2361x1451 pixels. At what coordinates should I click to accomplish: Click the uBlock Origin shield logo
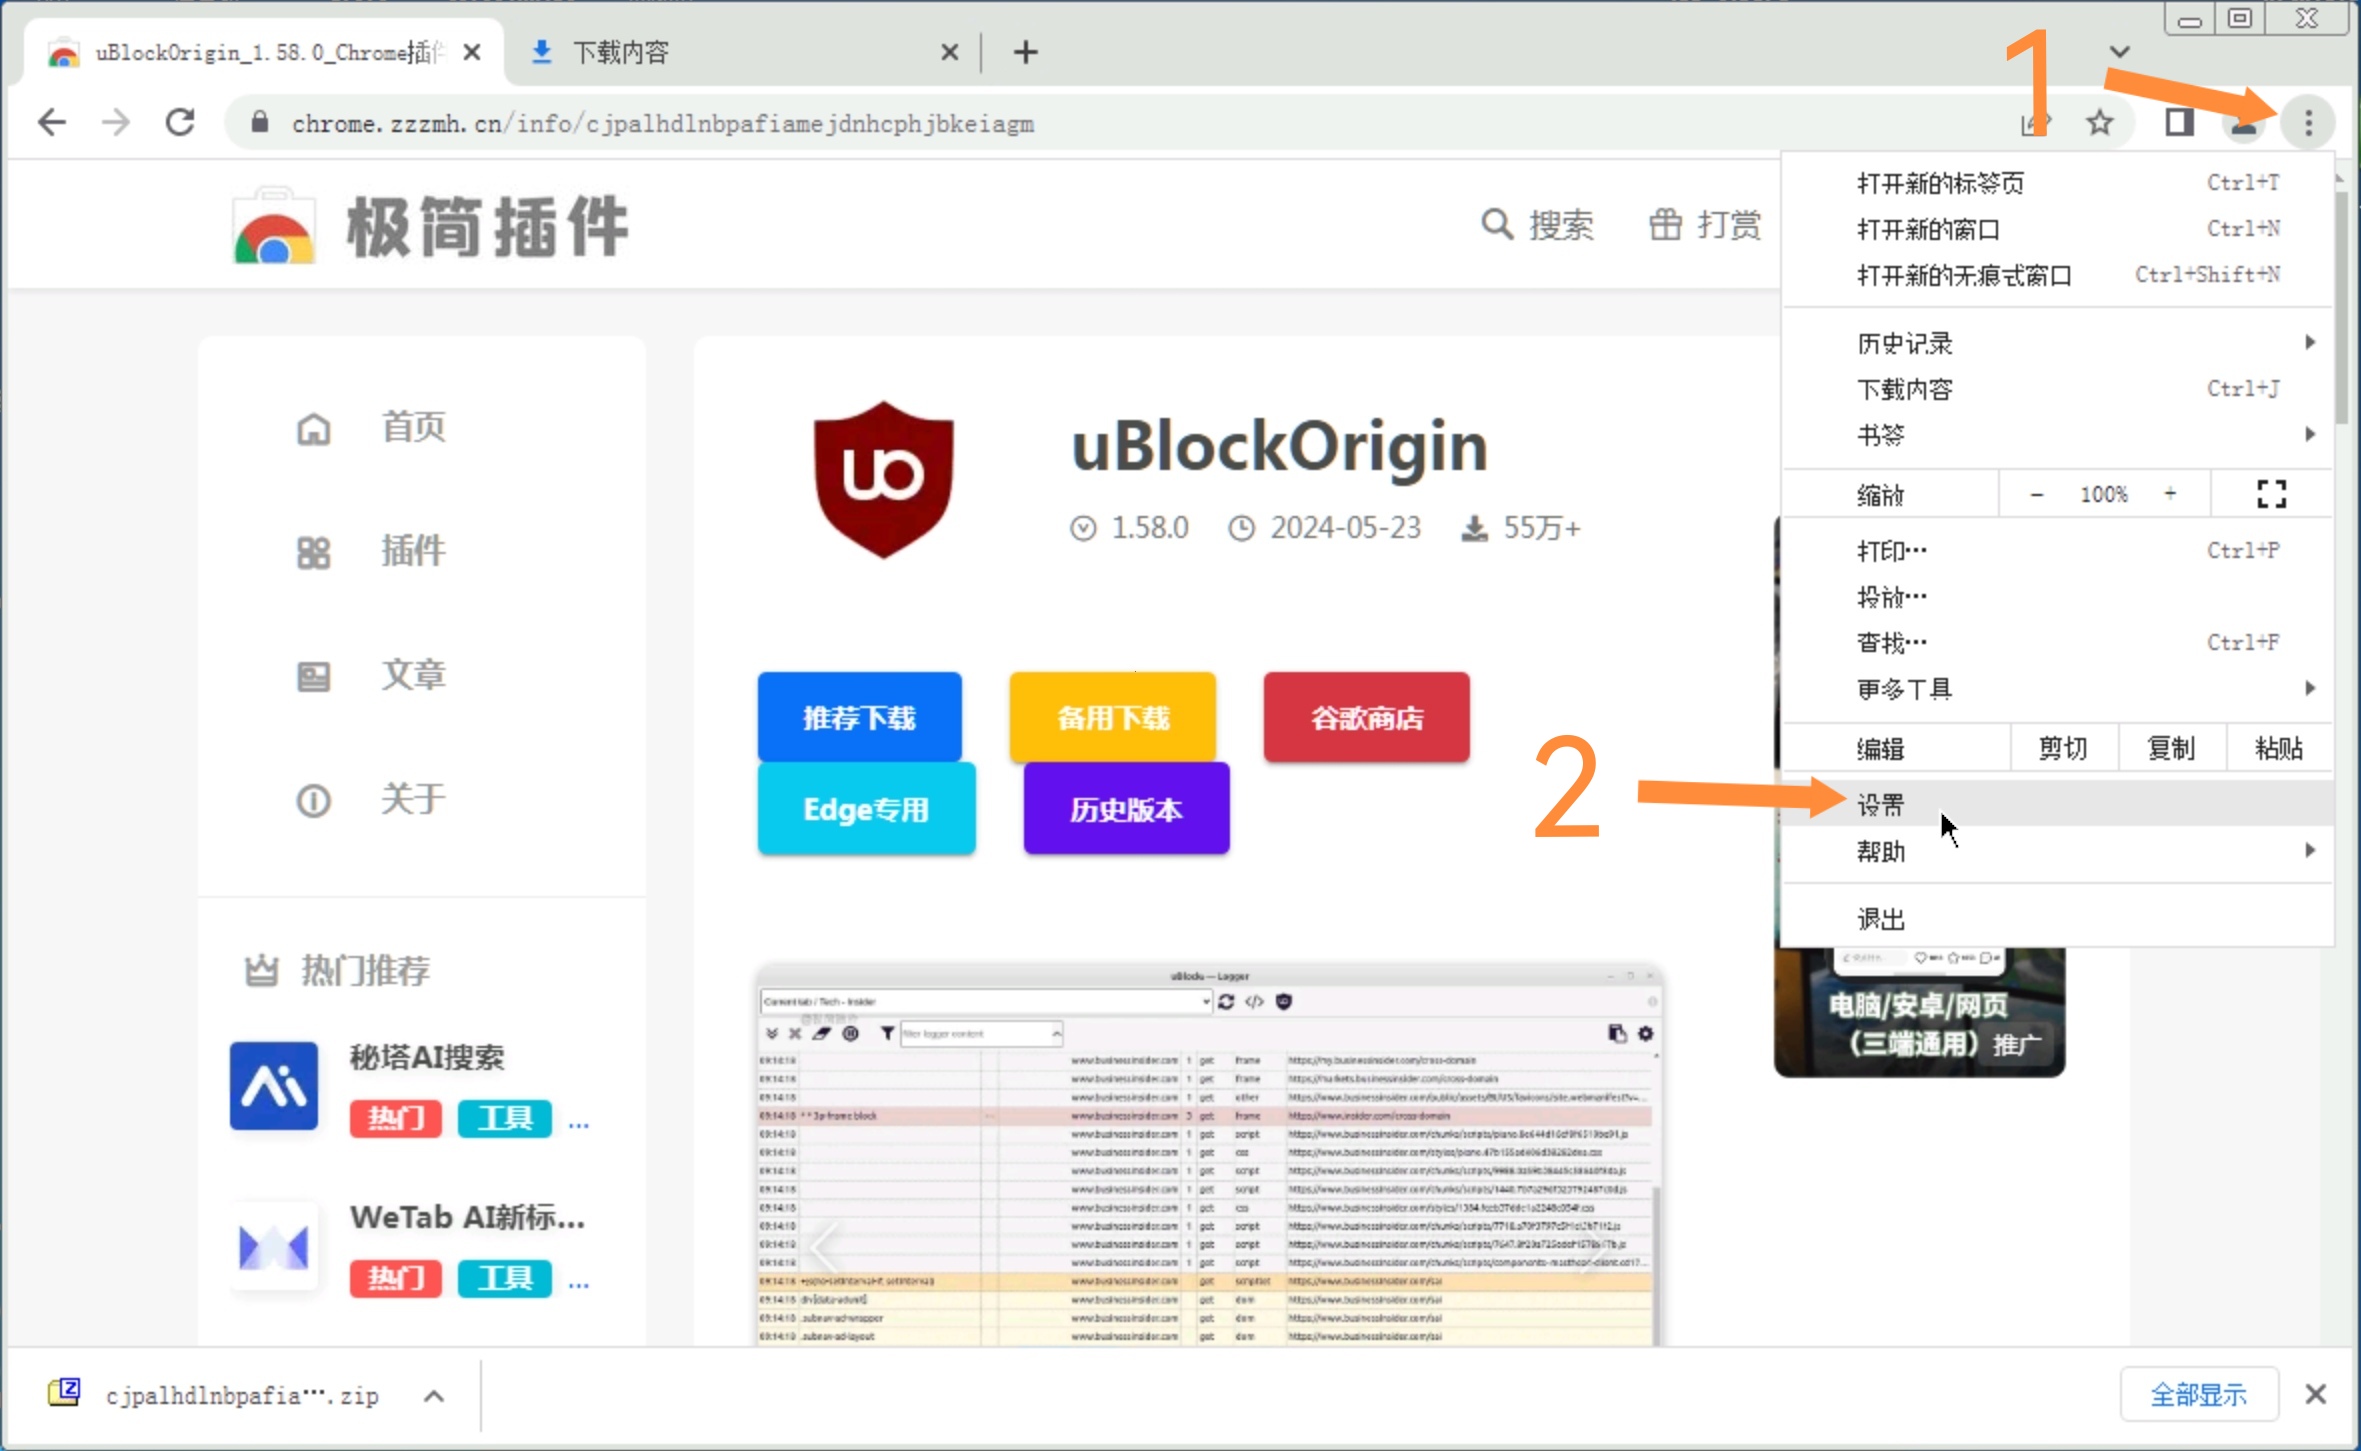tap(883, 479)
